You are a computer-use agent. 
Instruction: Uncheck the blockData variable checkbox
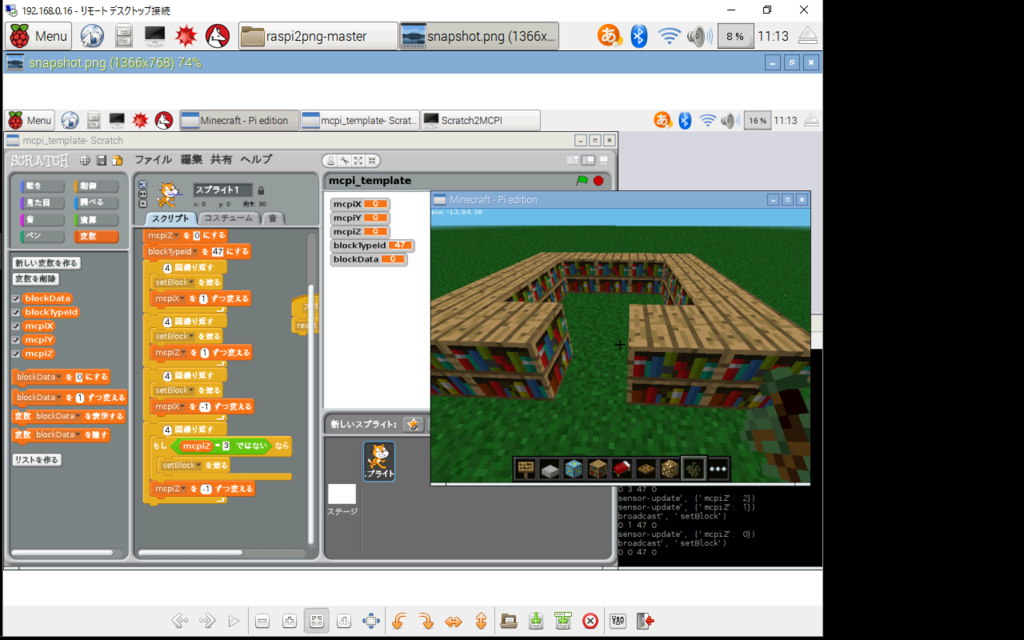(x=16, y=298)
